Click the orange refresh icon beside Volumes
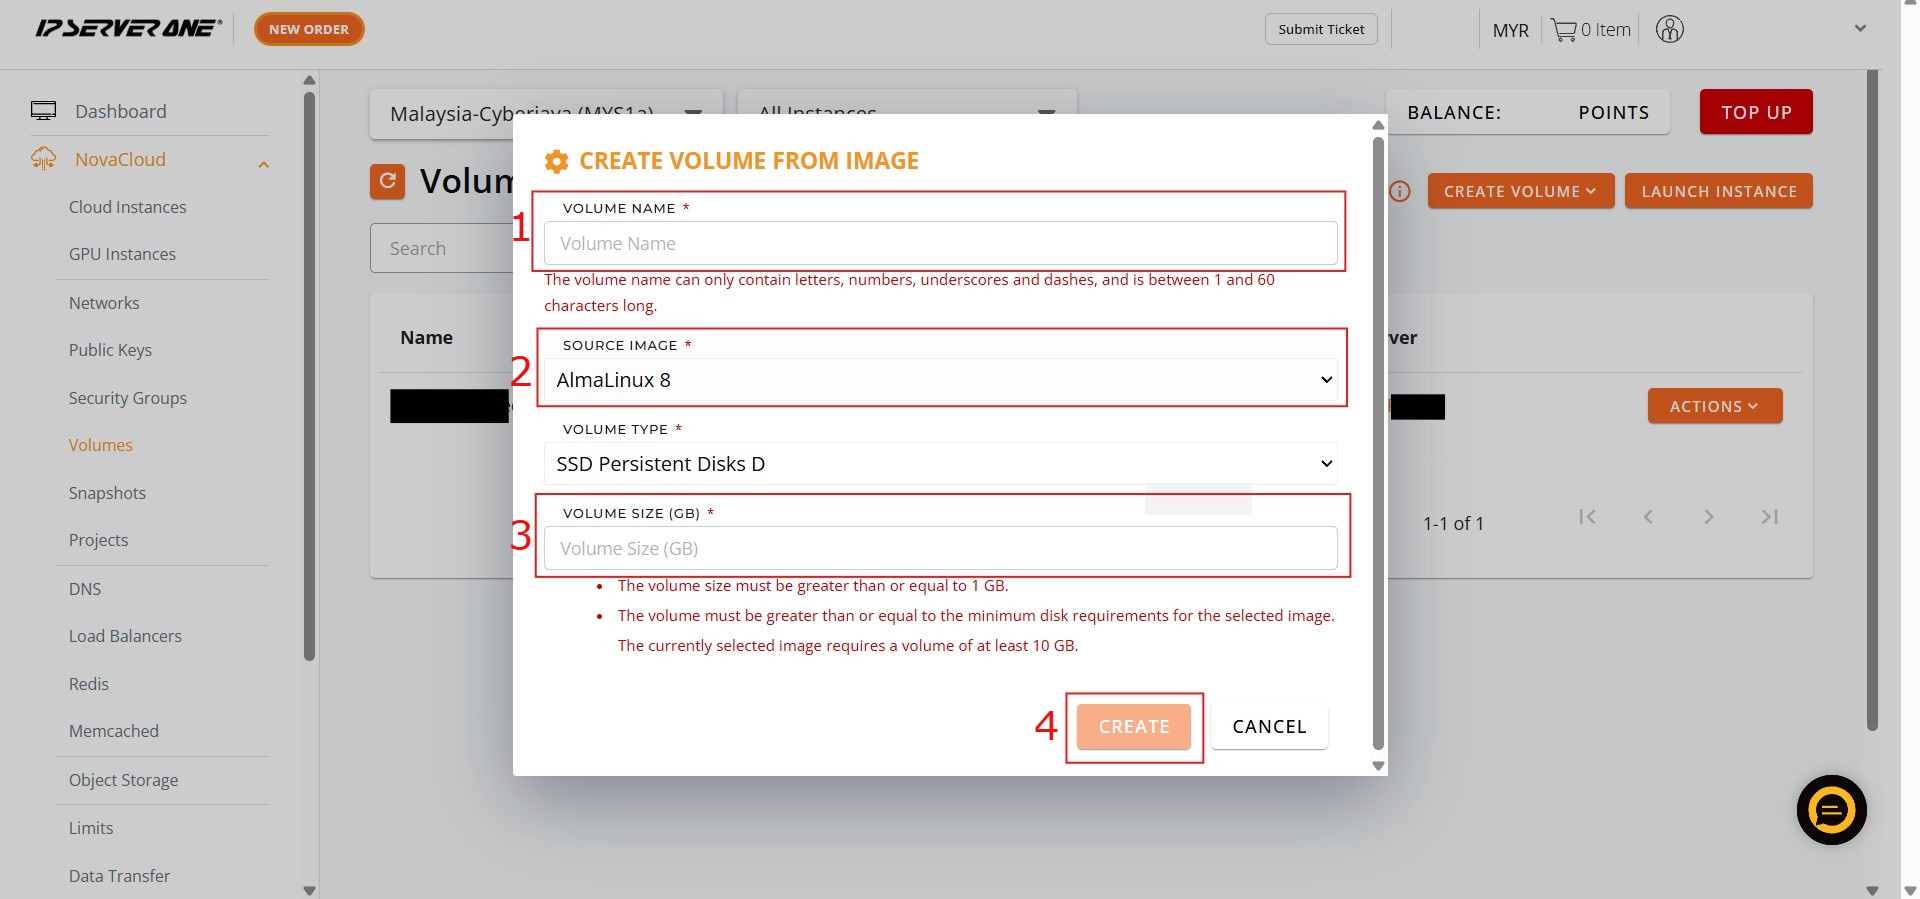The height and width of the screenshot is (899, 1920). (387, 181)
